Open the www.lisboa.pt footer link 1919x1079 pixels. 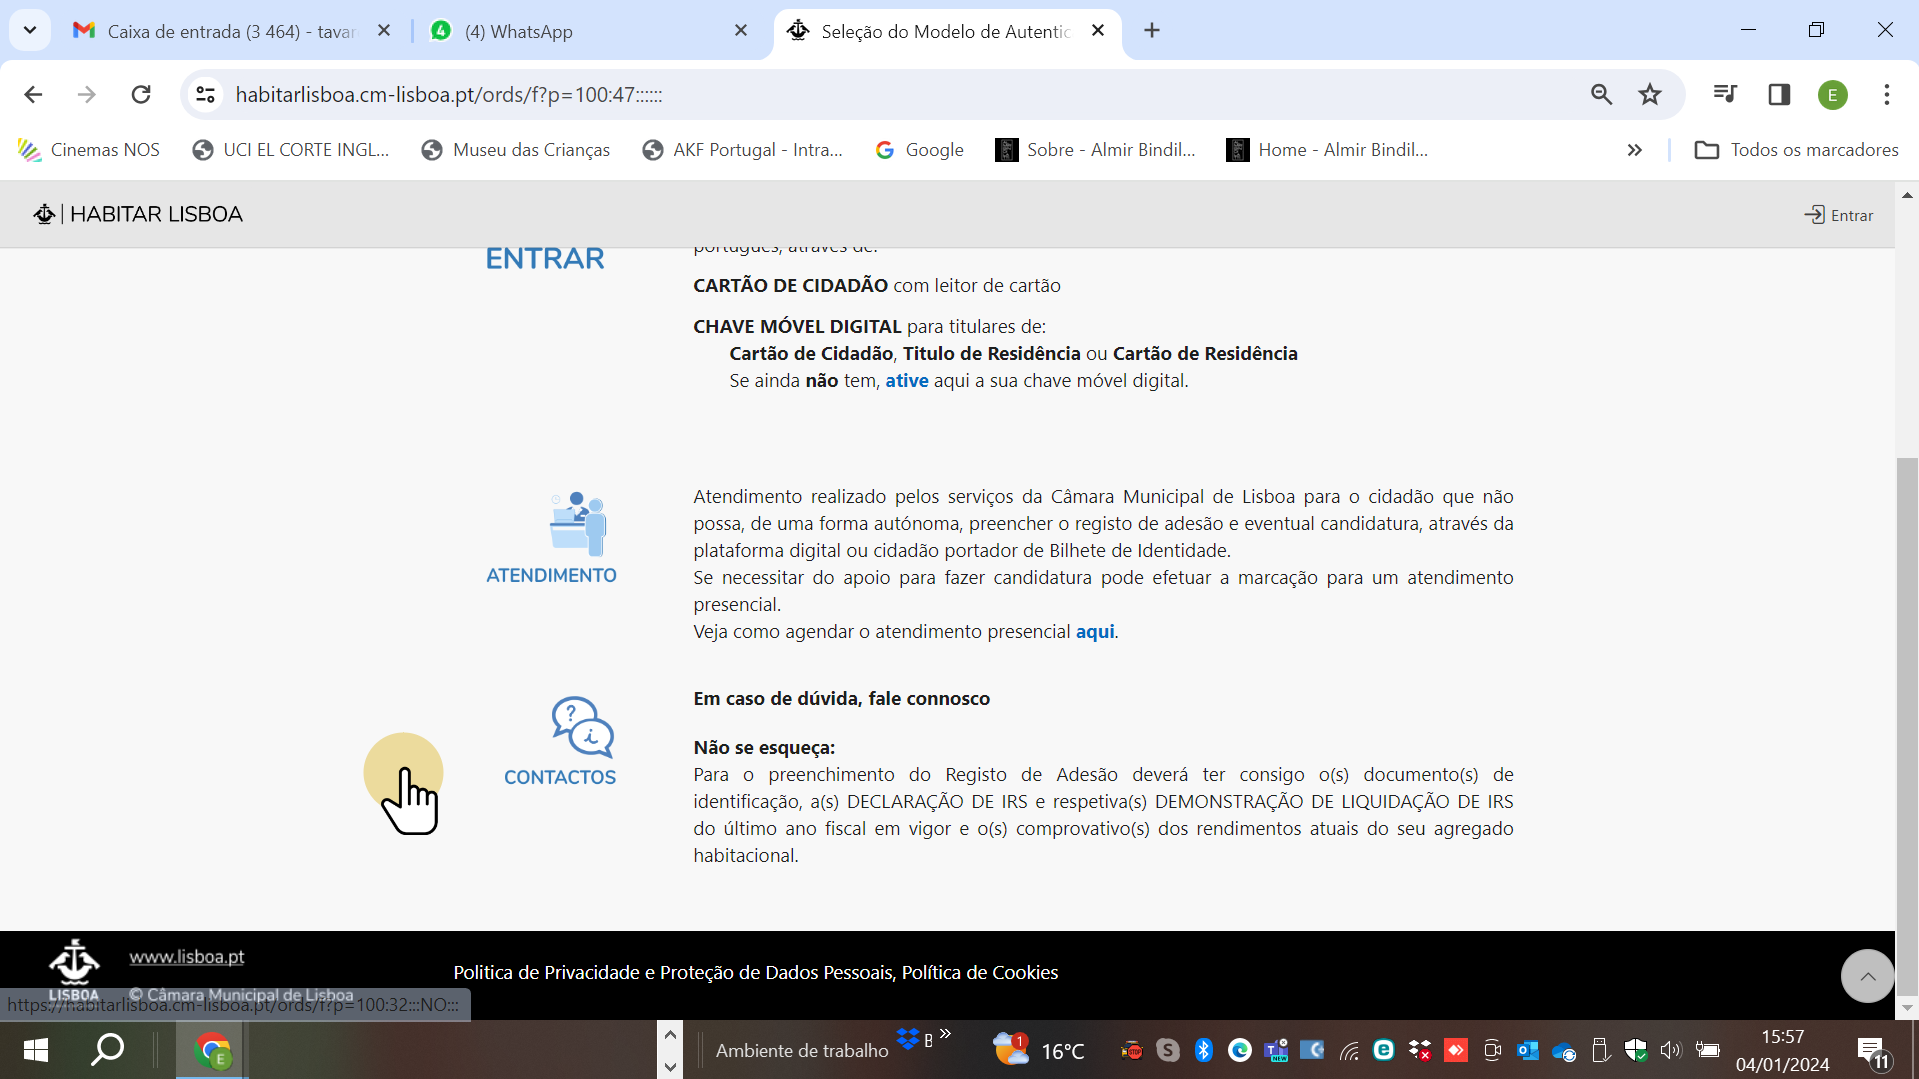coord(187,957)
